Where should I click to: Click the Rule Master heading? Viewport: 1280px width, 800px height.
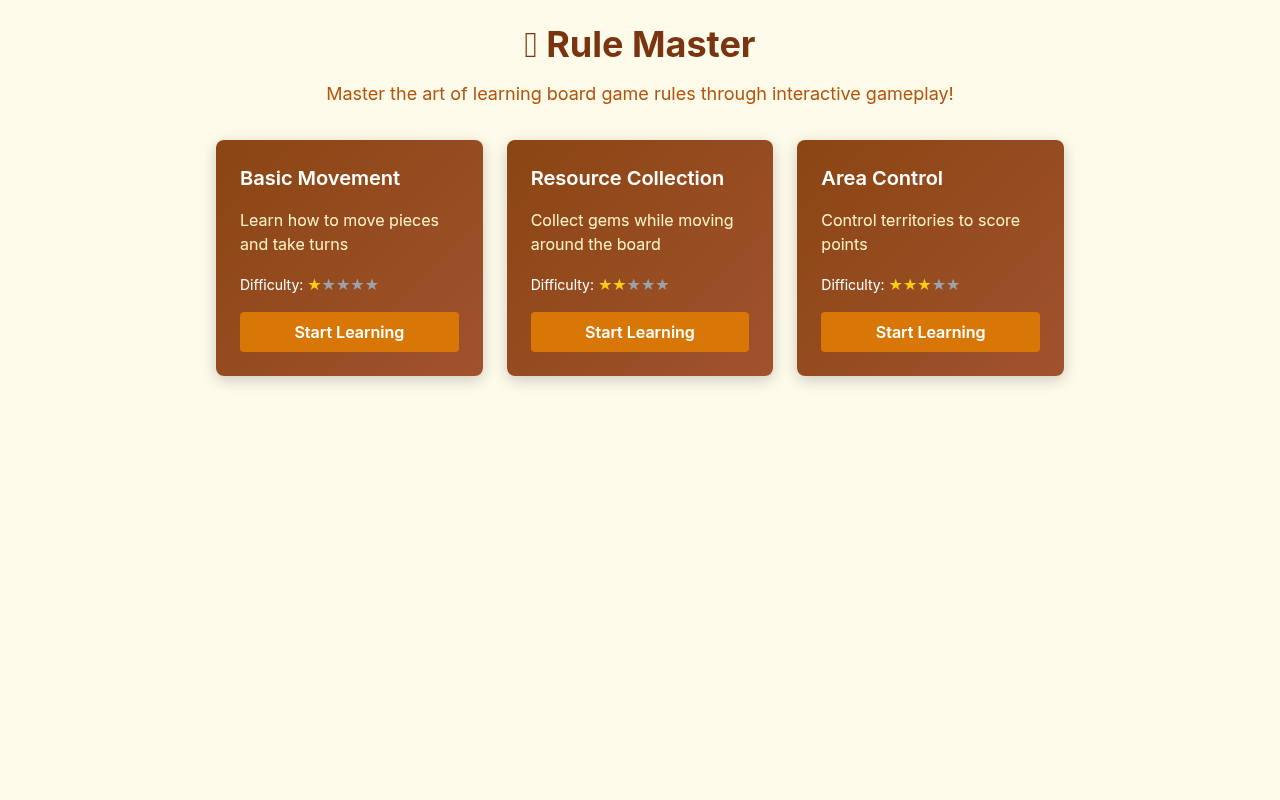point(640,44)
